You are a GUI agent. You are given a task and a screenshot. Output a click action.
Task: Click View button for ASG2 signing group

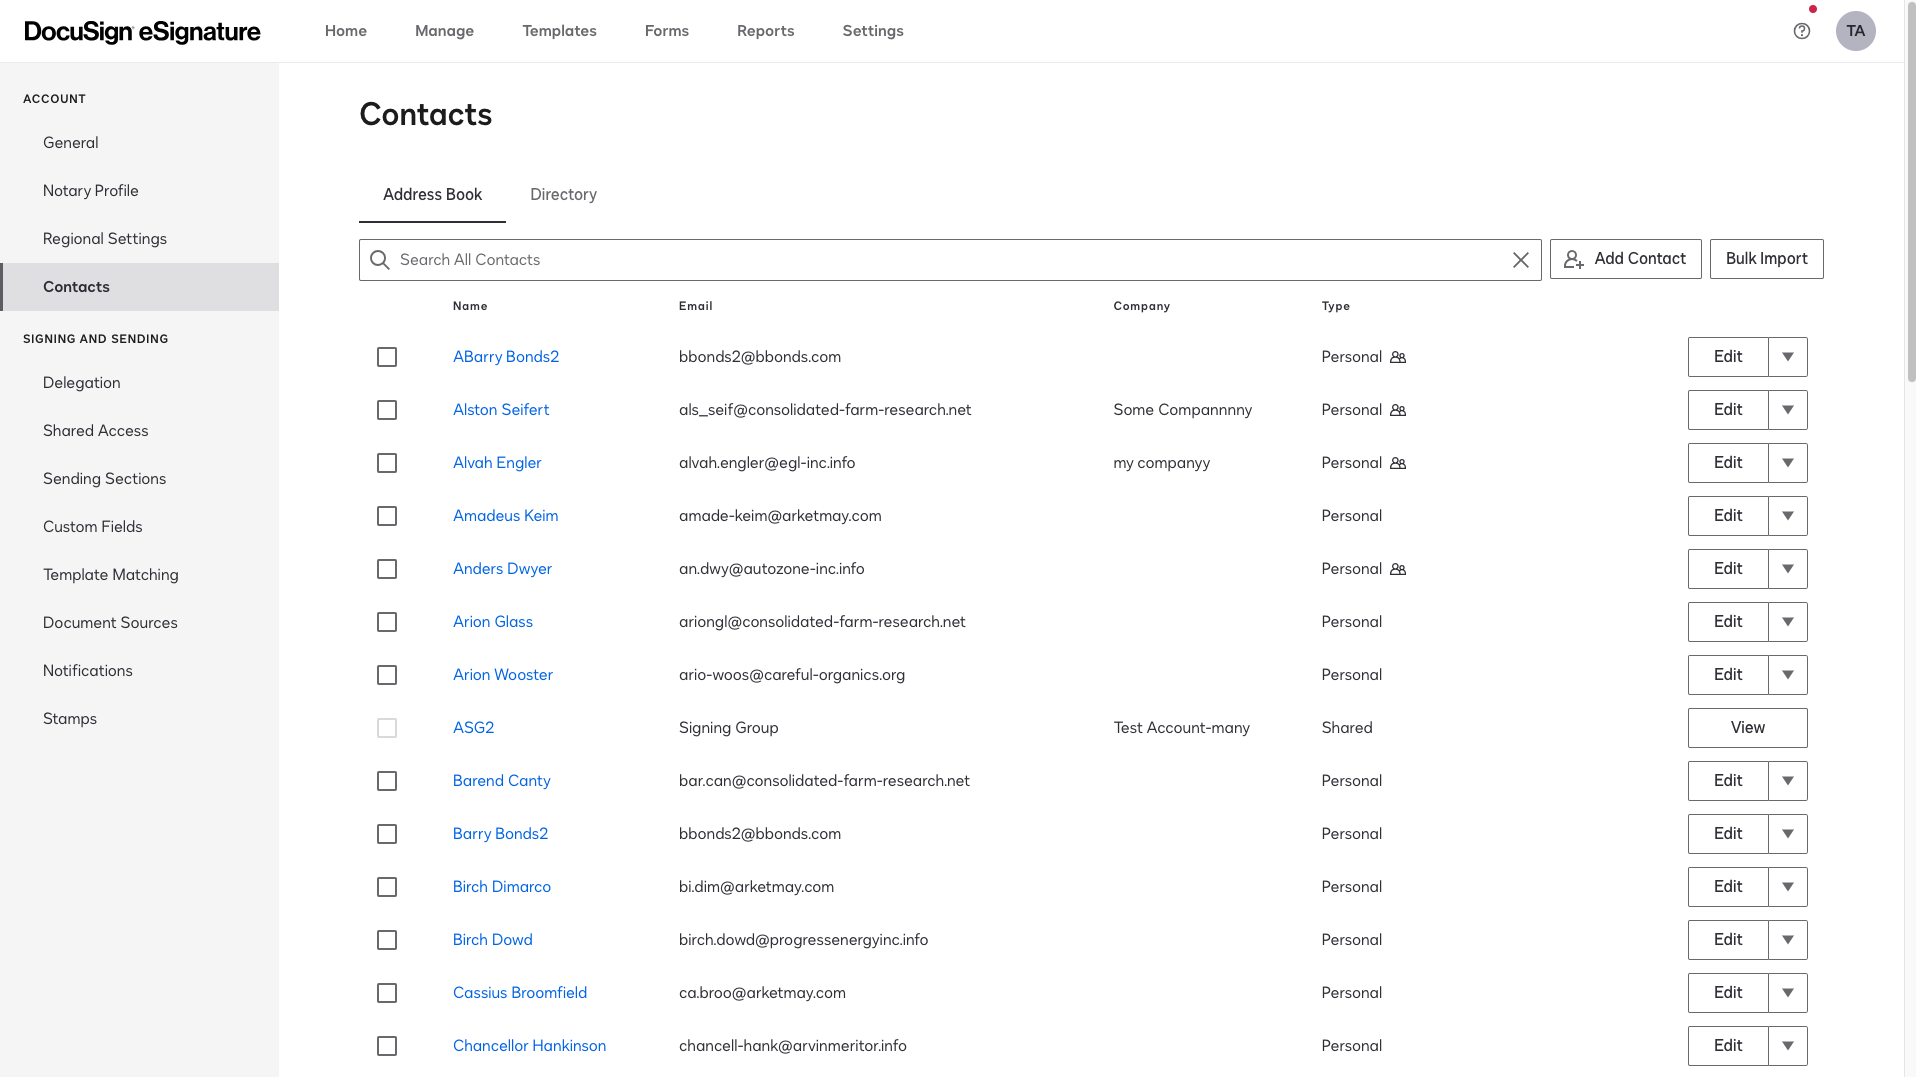1747,728
